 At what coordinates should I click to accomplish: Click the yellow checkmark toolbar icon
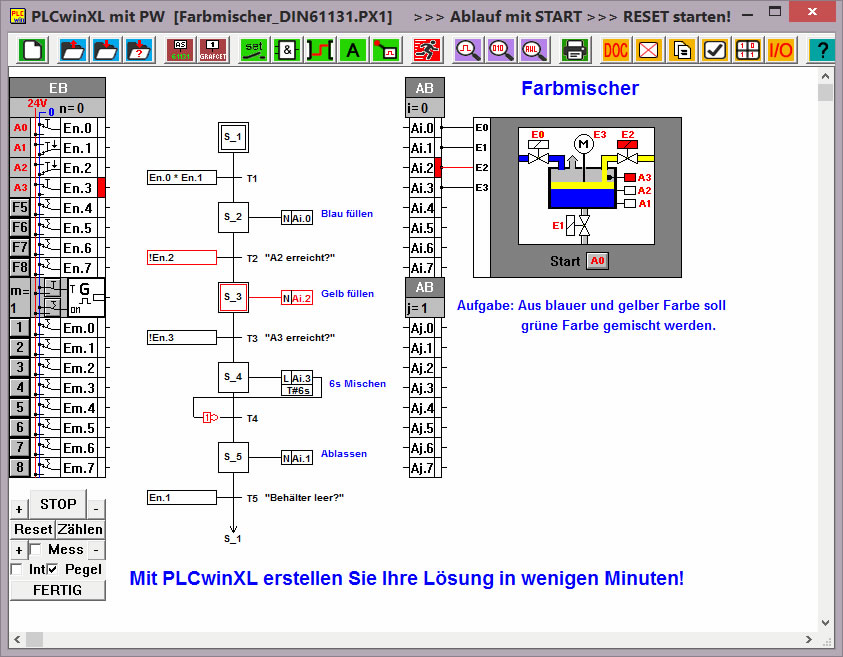tap(714, 50)
